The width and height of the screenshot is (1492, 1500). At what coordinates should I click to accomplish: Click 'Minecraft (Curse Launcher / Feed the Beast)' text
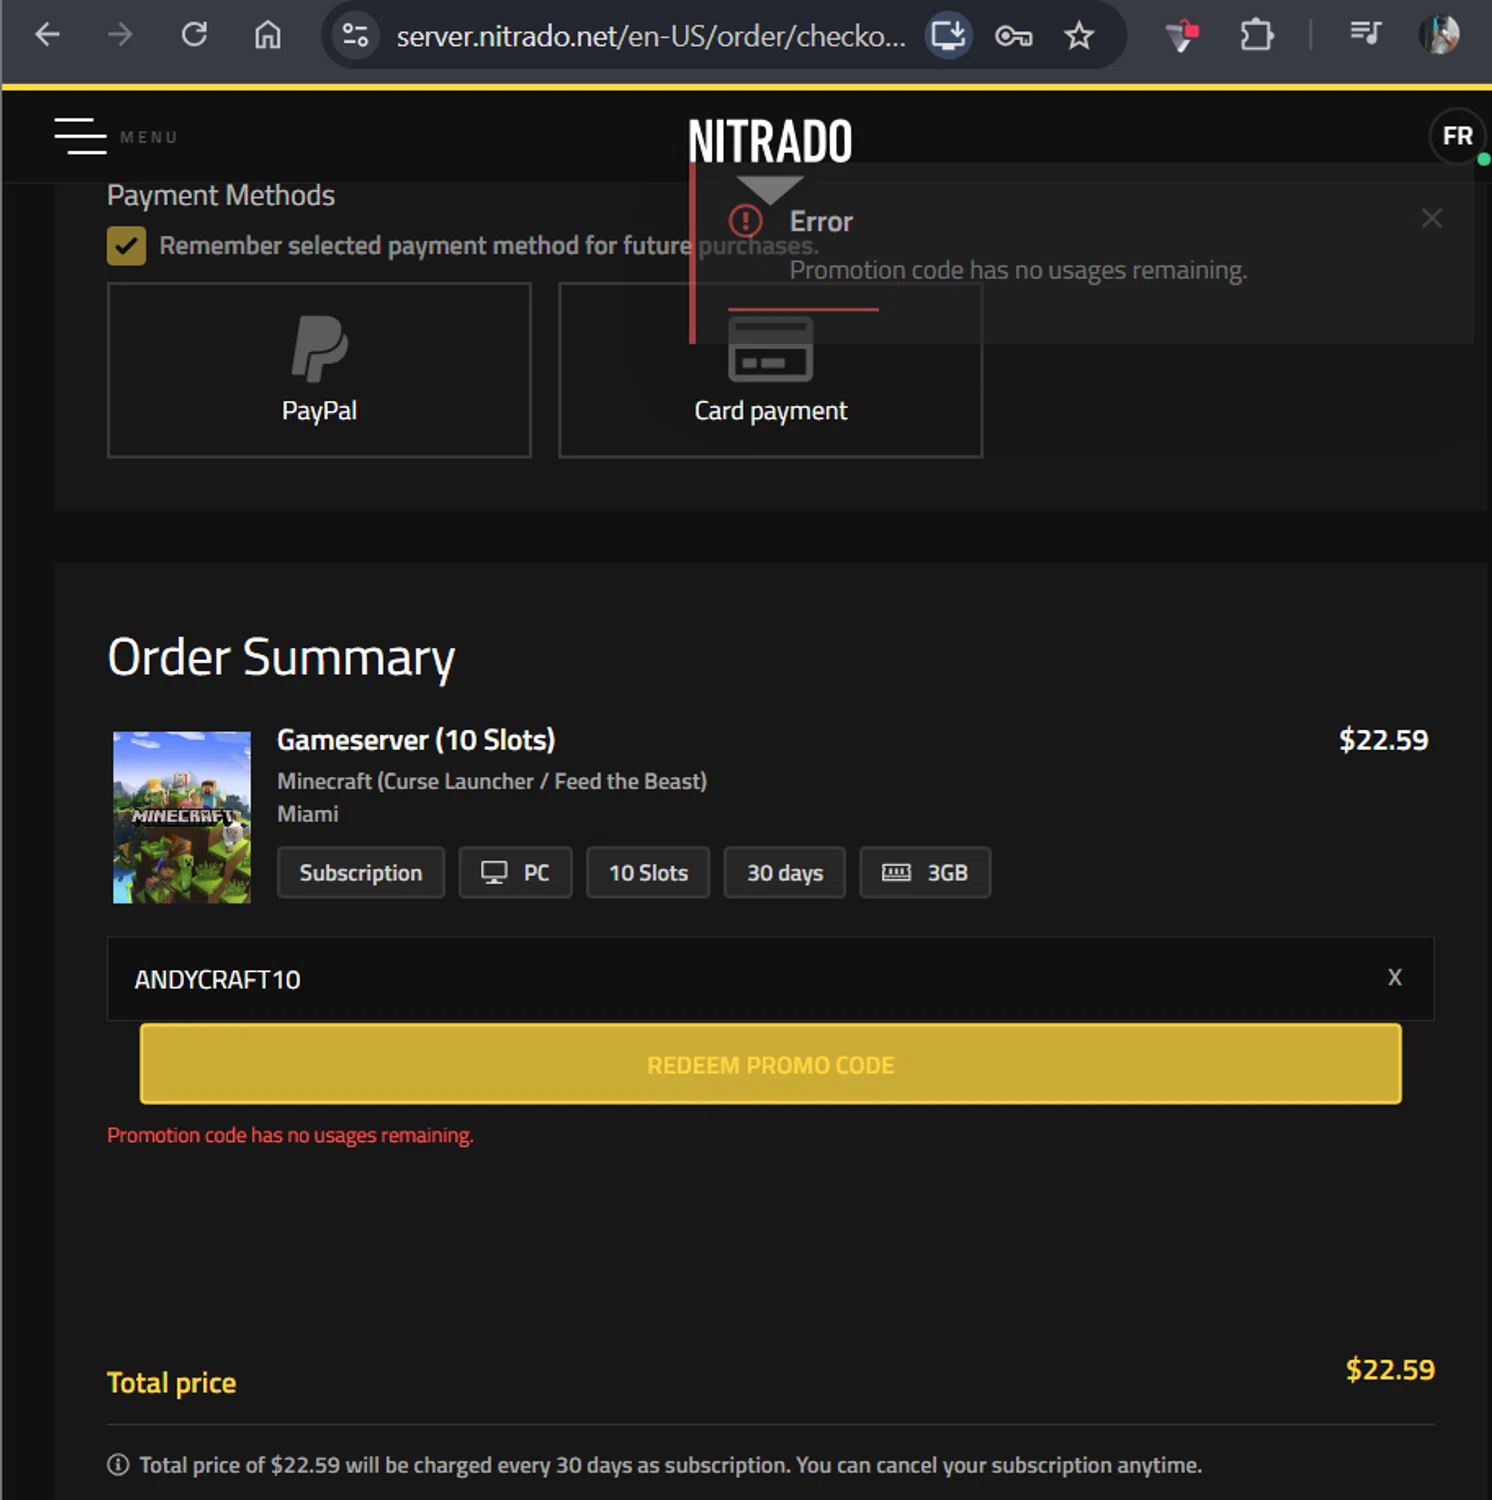click(x=492, y=781)
